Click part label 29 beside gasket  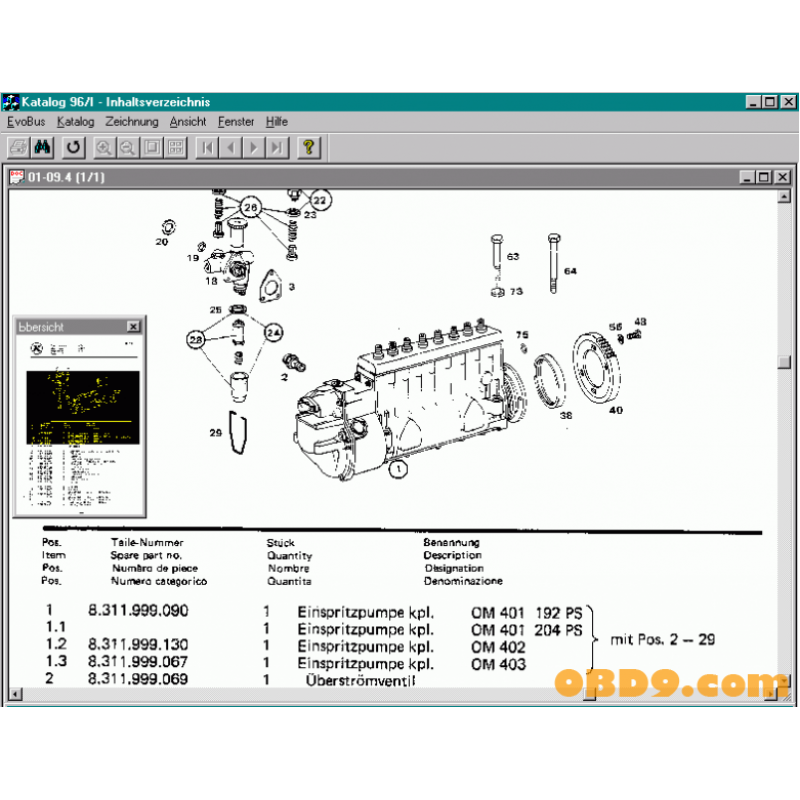(215, 433)
